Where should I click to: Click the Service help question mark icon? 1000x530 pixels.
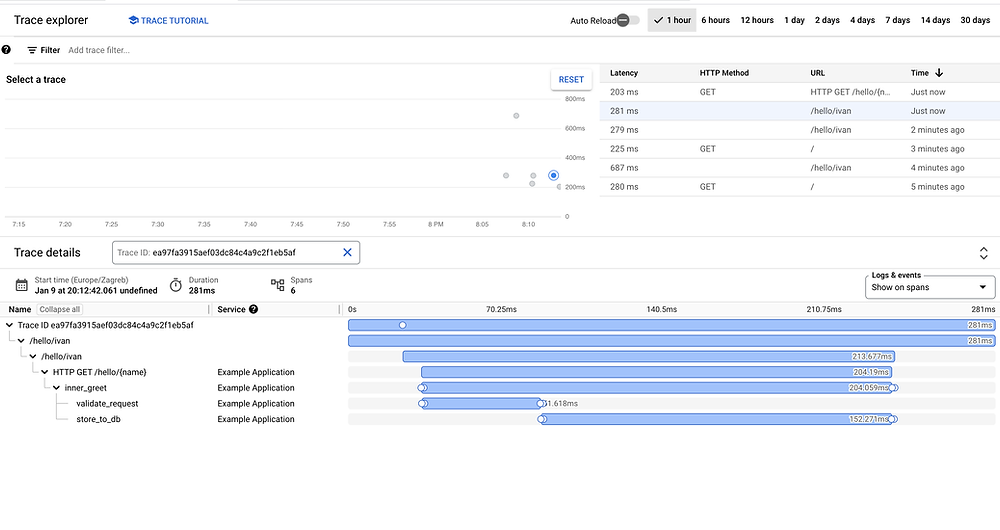point(253,309)
